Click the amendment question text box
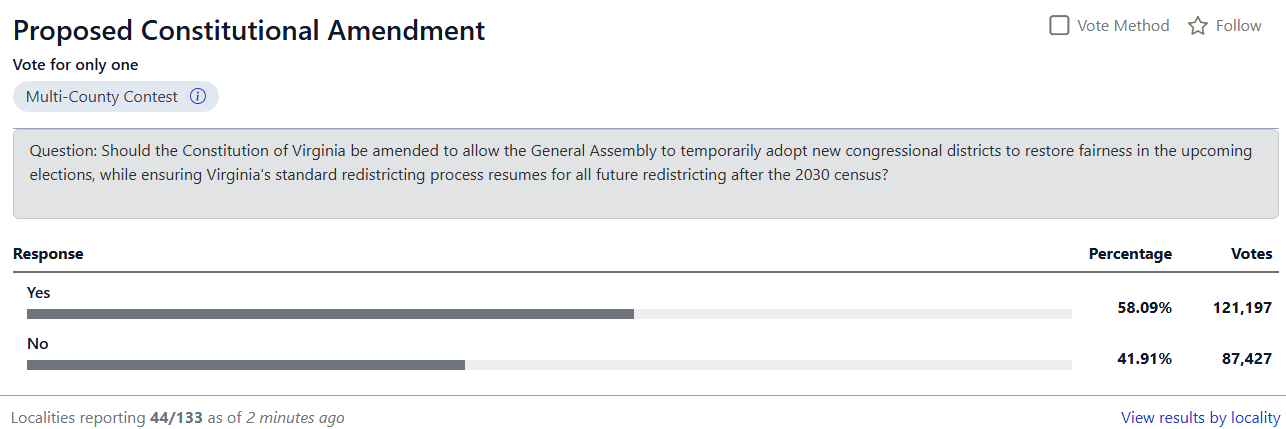This screenshot has width=1286, height=429. (645, 174)
